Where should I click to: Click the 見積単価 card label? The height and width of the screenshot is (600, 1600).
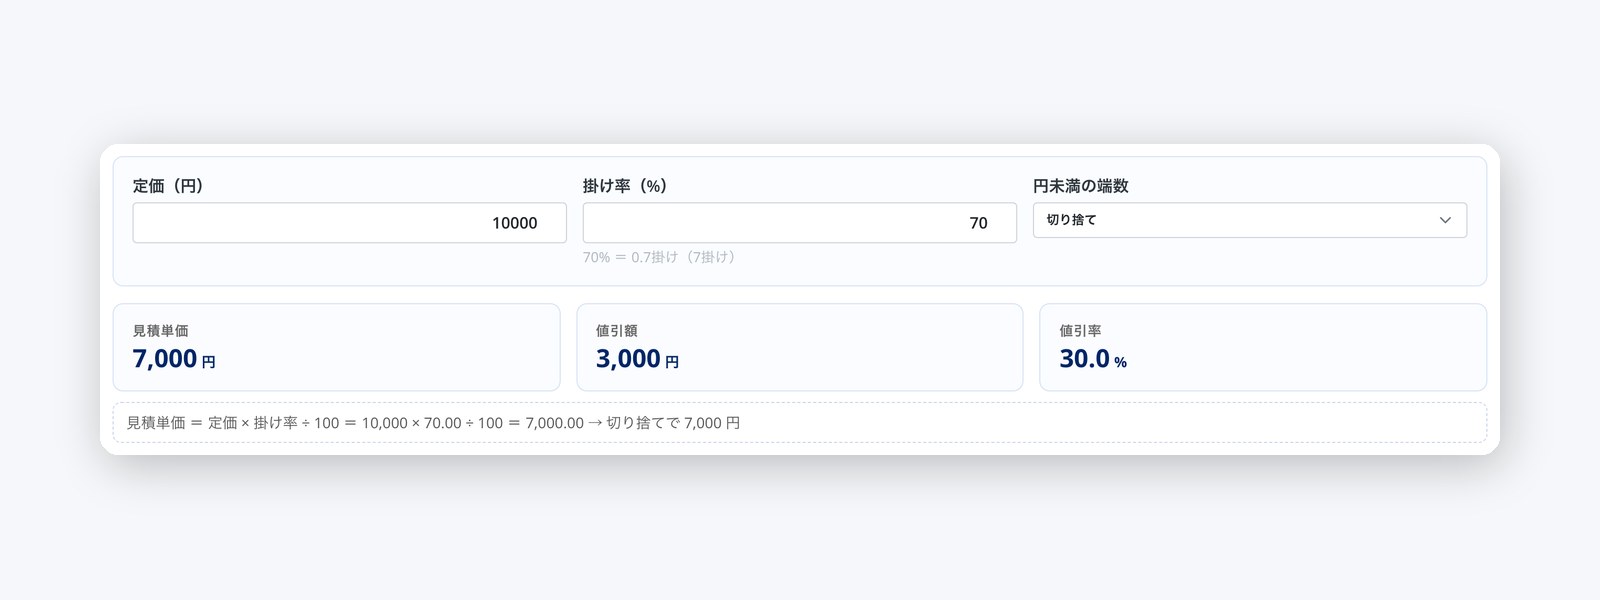pyautogui.click(x=160, y=331)
